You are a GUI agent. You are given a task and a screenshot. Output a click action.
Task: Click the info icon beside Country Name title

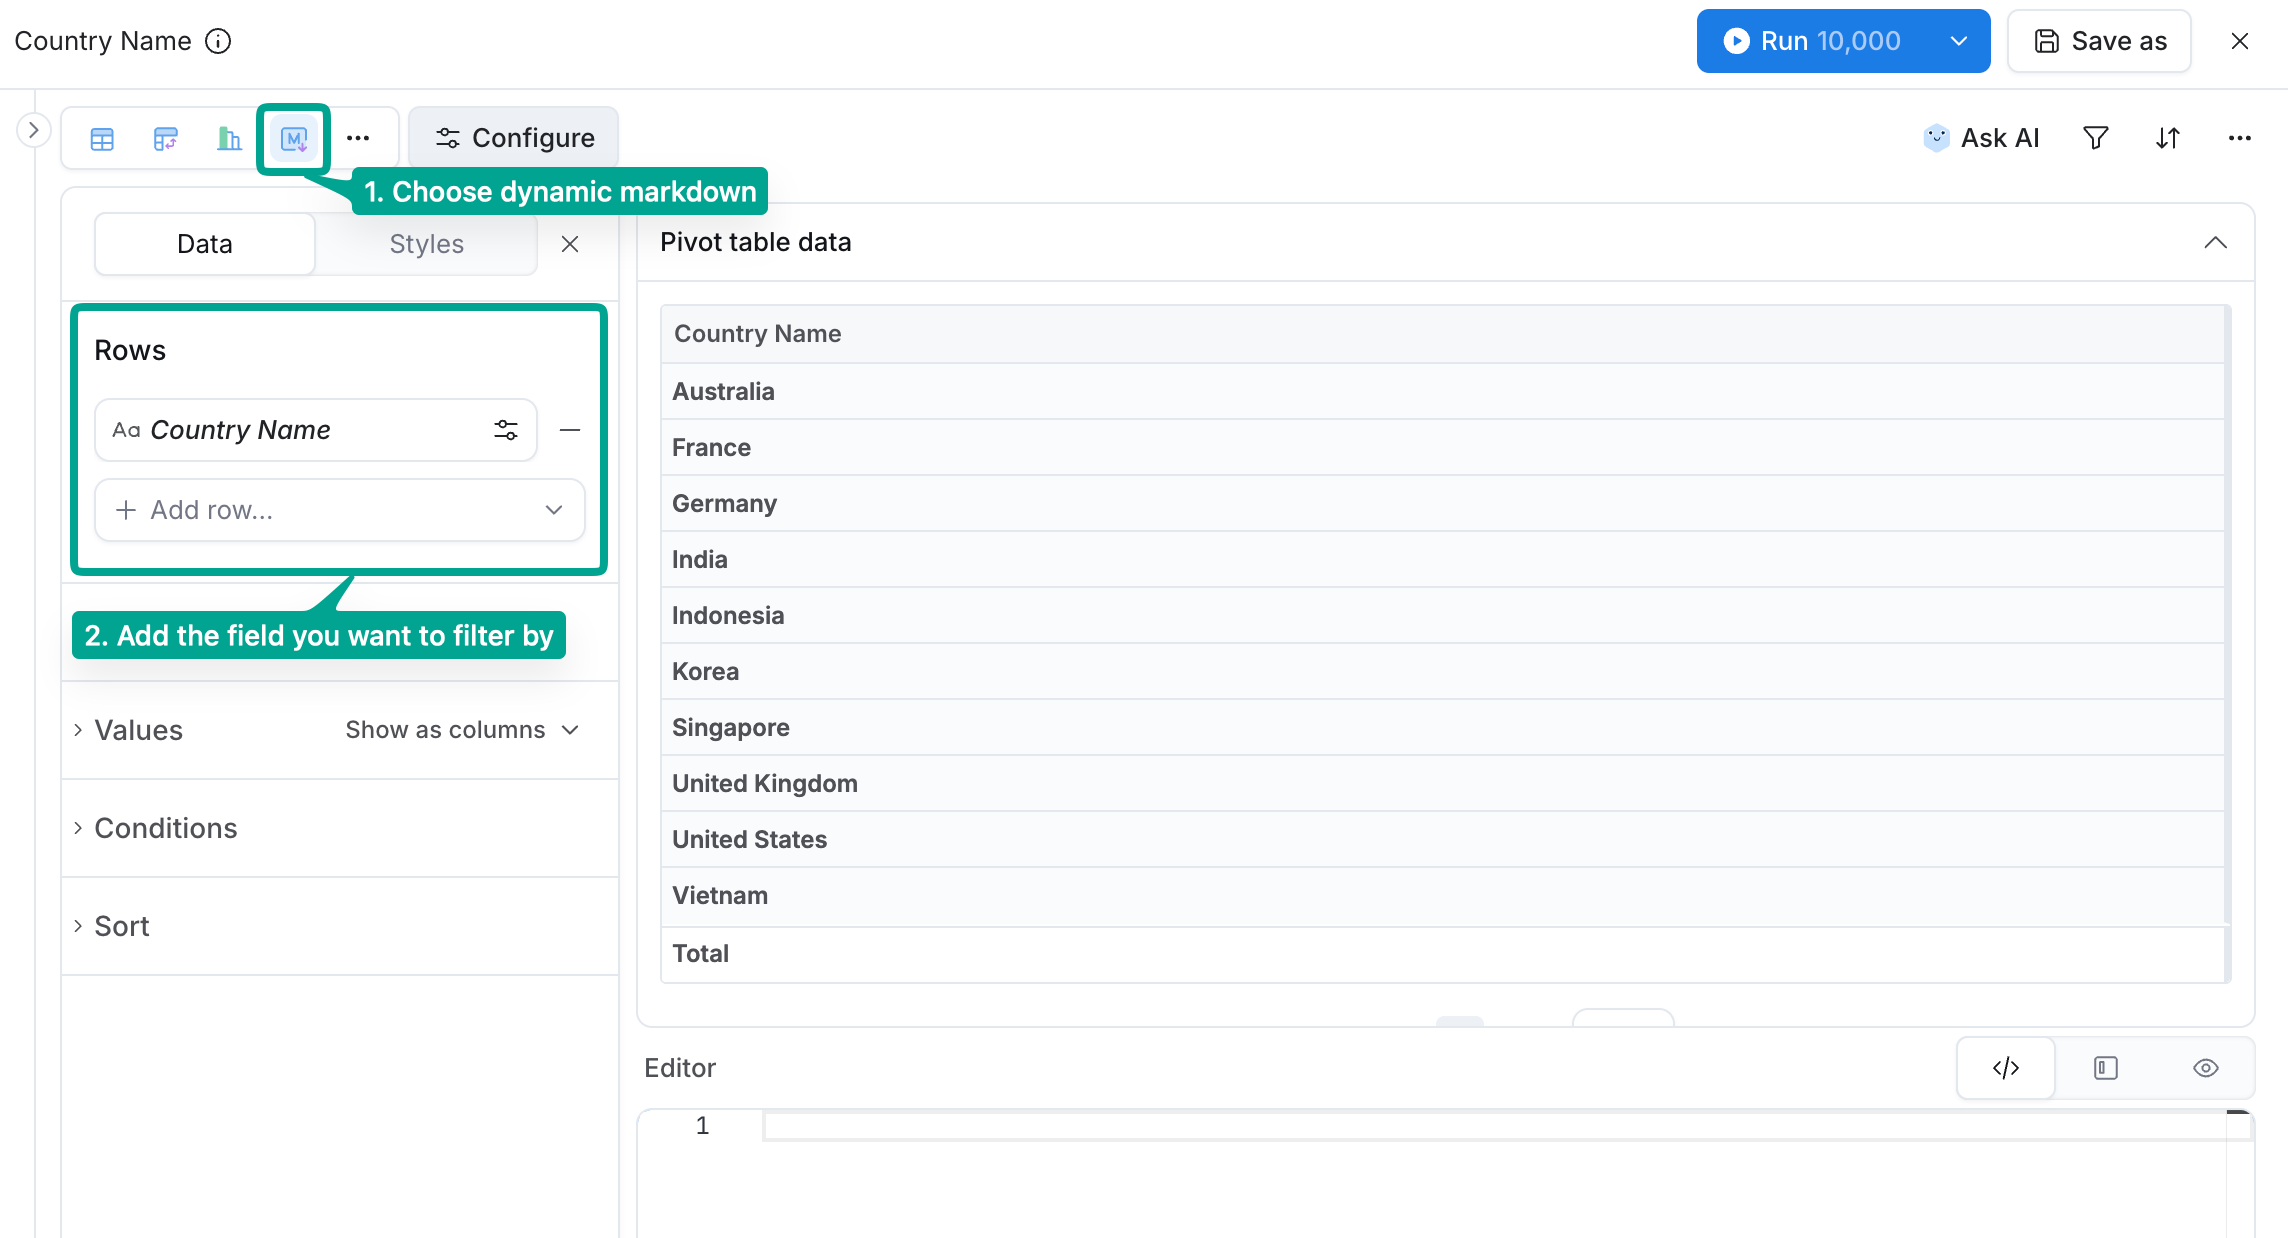pos(218,41)
